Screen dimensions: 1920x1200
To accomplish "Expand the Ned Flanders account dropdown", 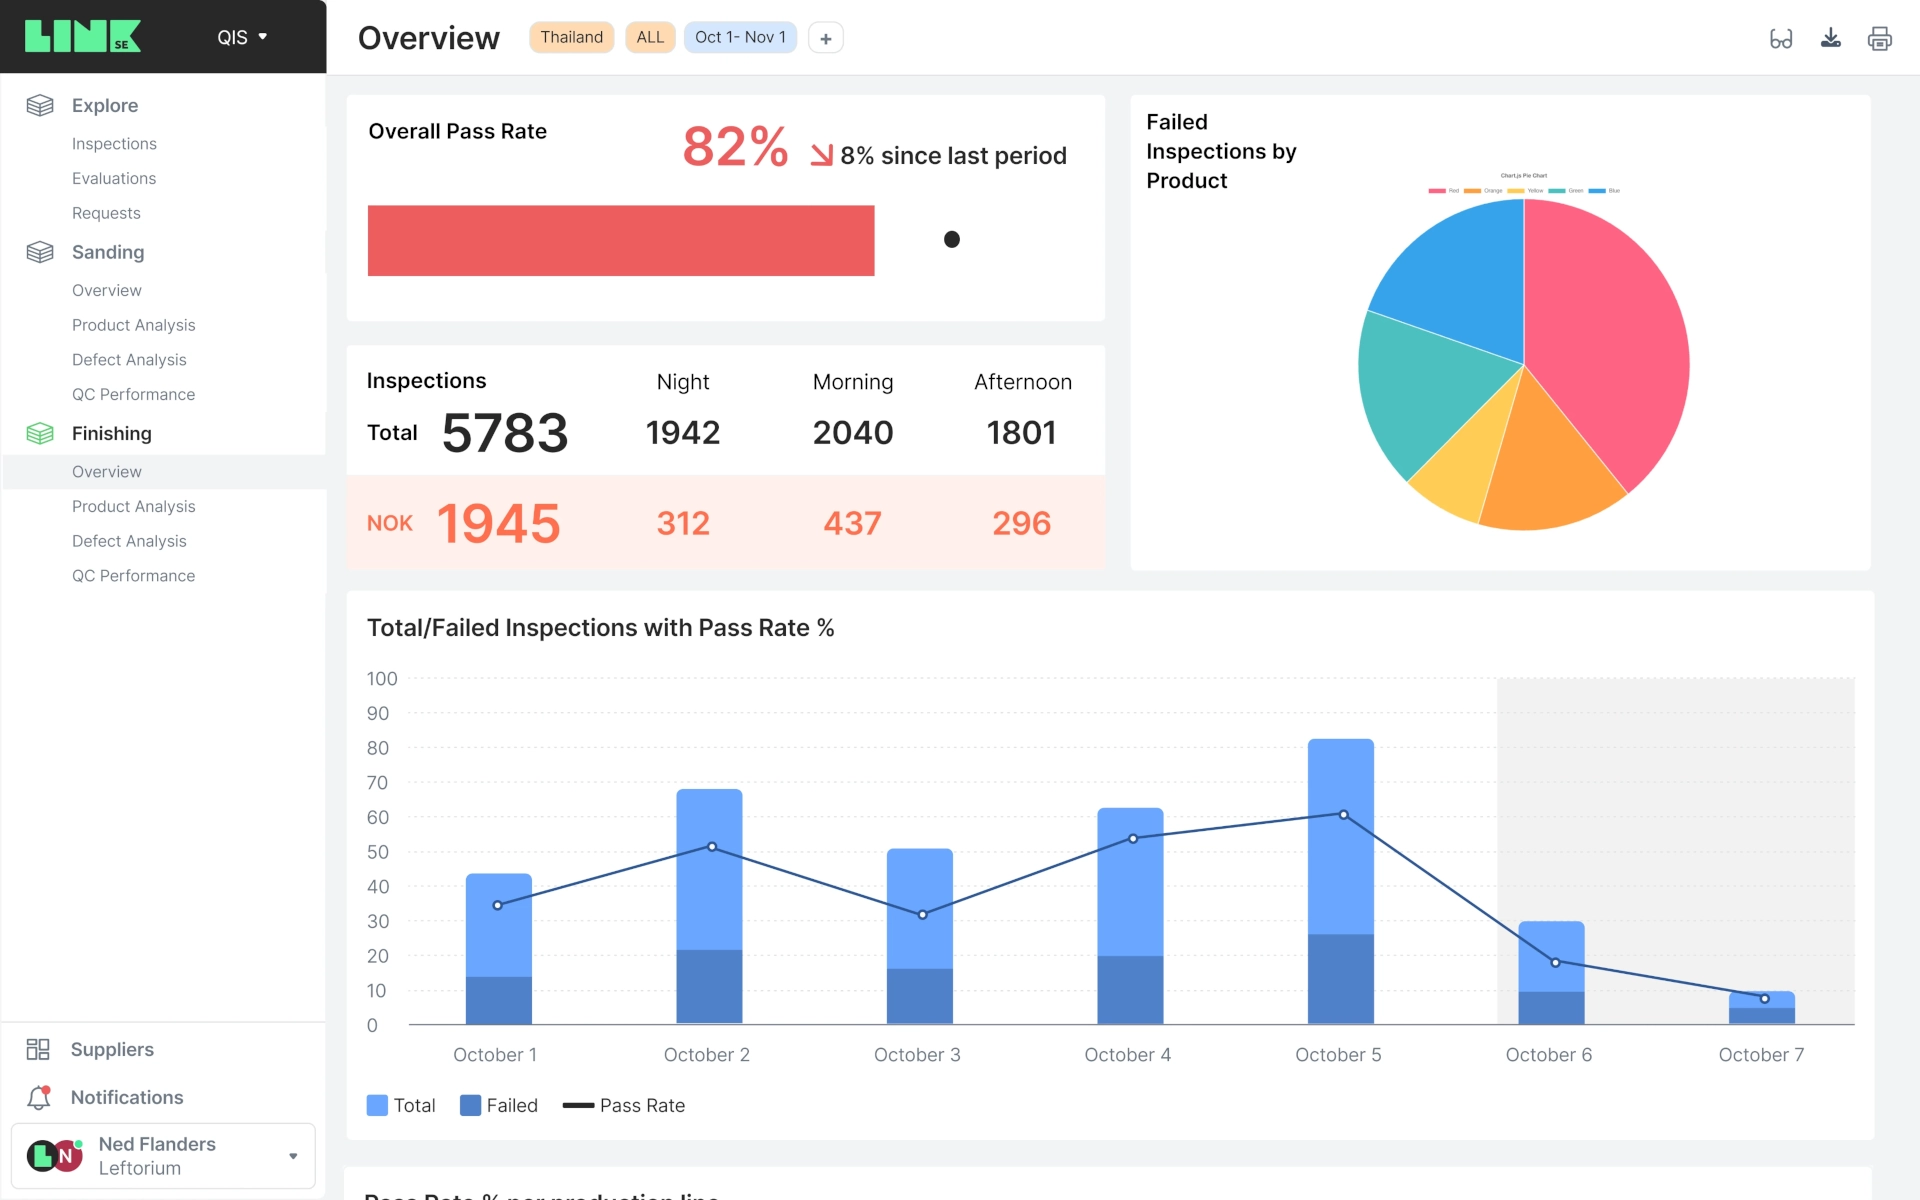I will click(293, 1156).
